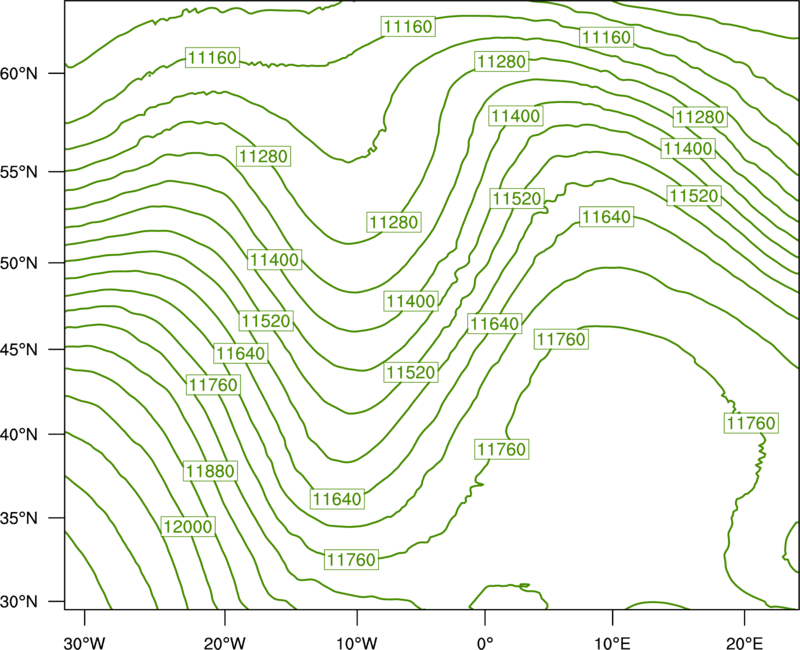Screen dimensions: 800x650
Task: Click the 11760 label directly above 12000's neighbor 11880
Action: 213,385
